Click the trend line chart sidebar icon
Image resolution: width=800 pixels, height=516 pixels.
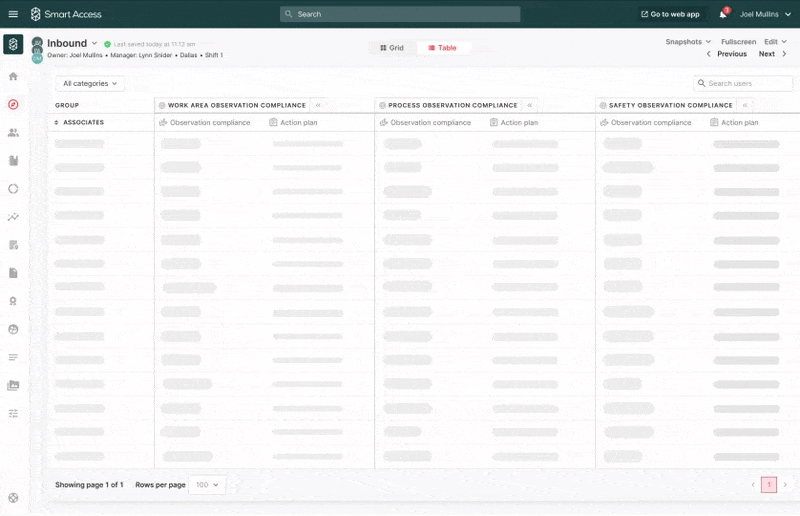click(13, 216)
